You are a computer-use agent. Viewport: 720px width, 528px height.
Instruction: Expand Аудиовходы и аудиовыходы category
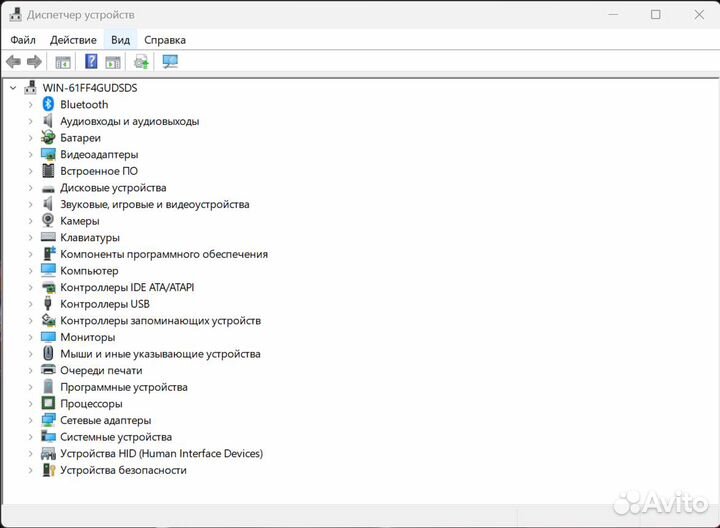(x=30, y=121)
